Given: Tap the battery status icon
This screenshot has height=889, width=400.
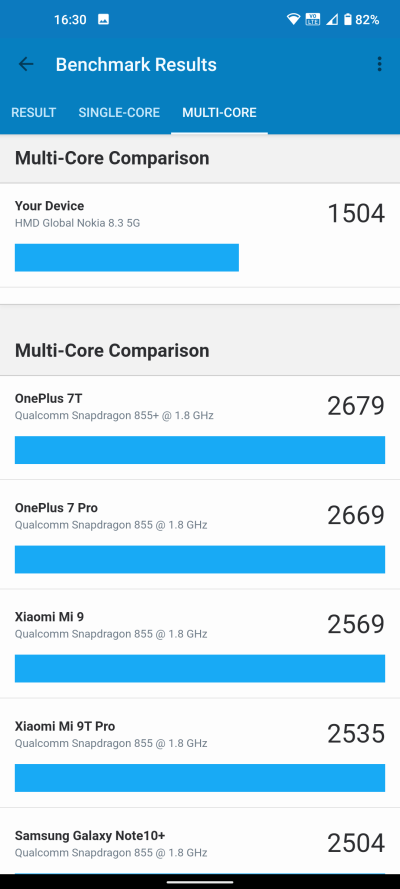Looking at the screenshot, I should tap(347, 19).
